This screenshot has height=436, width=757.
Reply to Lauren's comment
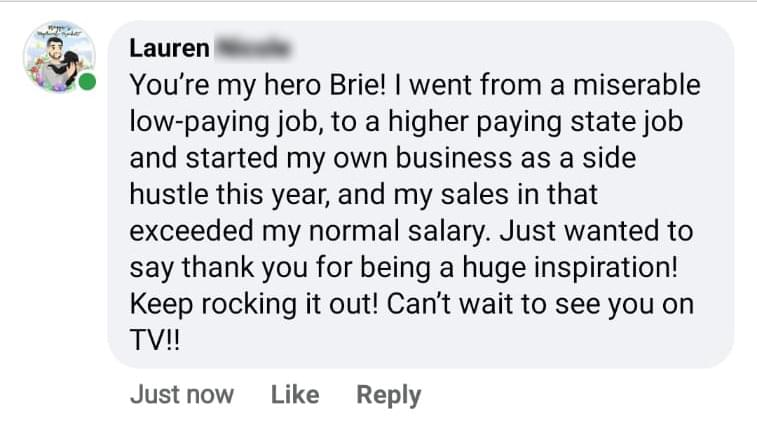(x=389, y=395)
